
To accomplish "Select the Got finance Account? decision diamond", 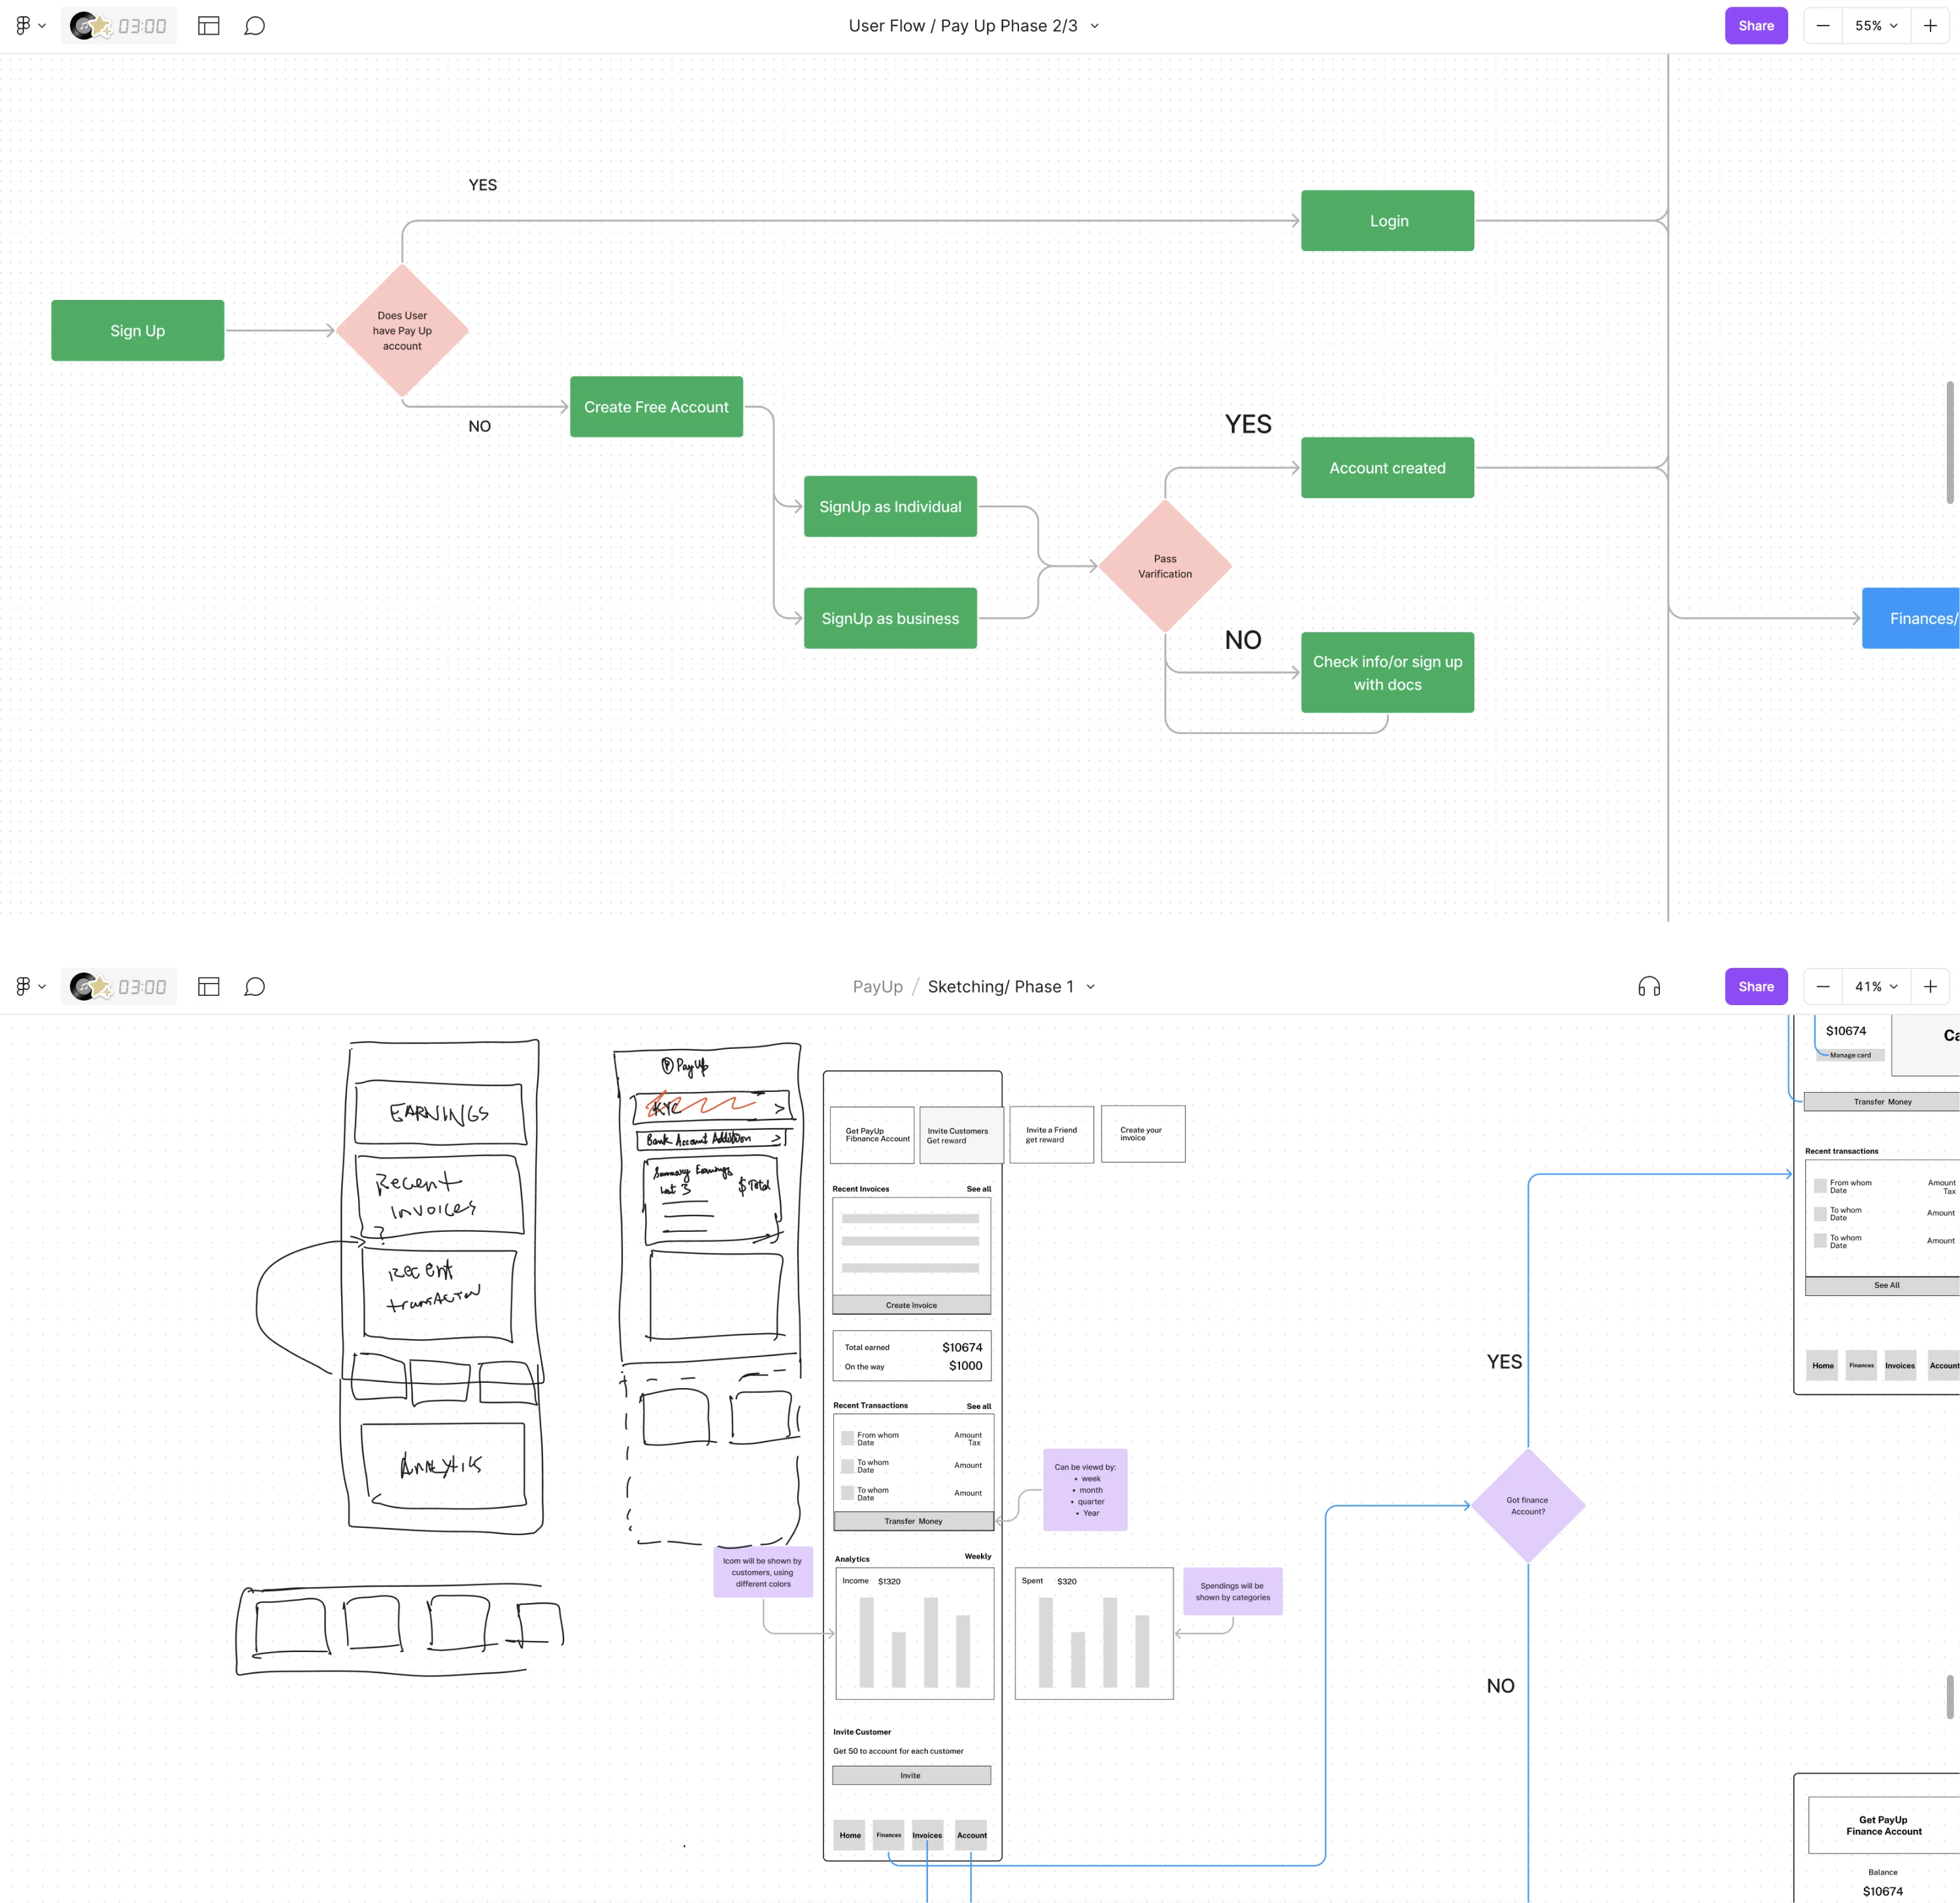I will (x=1527, y=1506).
